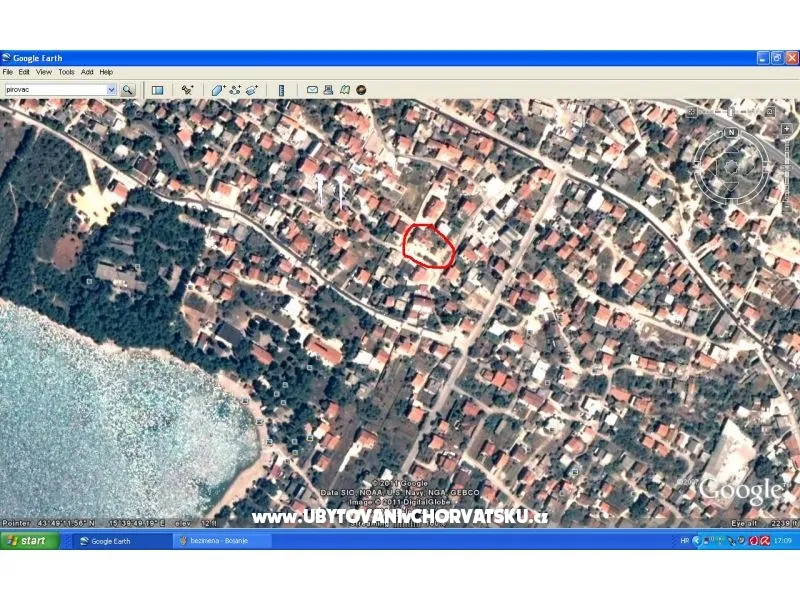Image resolution: width=800 pixels, height=600 pixels.
Task: Click the Google Earth title bar icon
Action: click(7, 58)
